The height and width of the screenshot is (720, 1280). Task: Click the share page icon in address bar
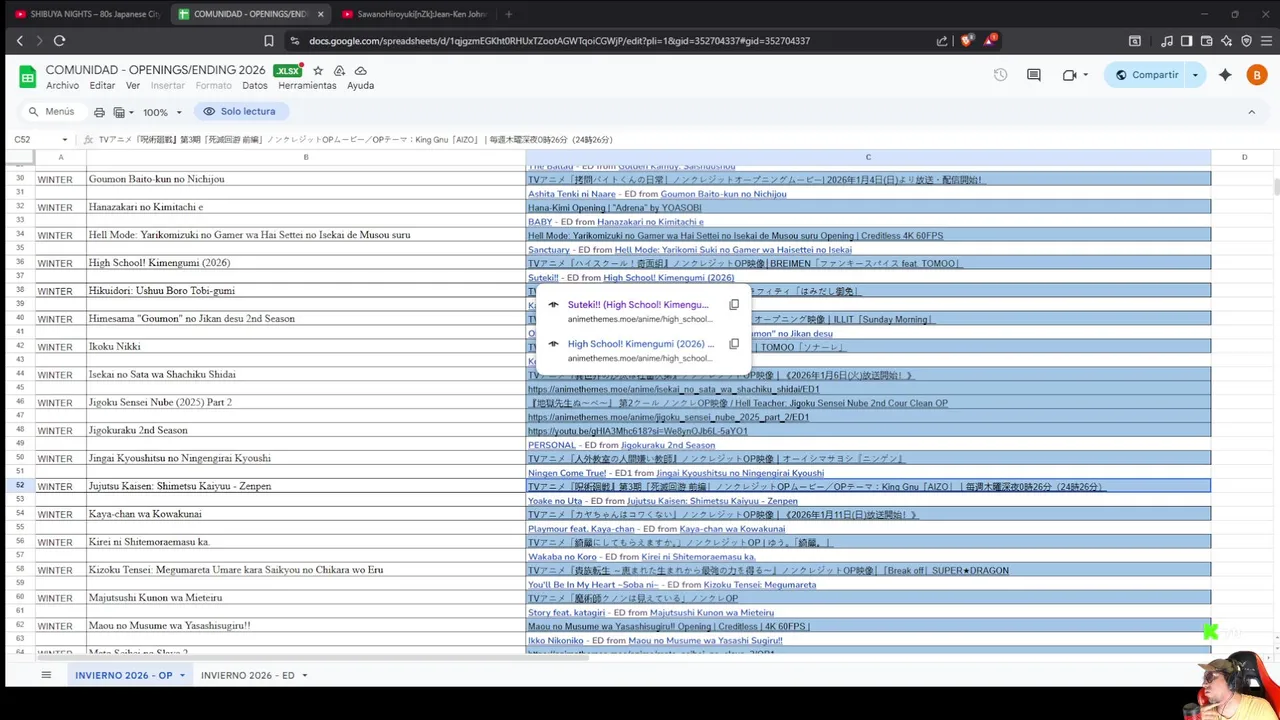(942, 41)
